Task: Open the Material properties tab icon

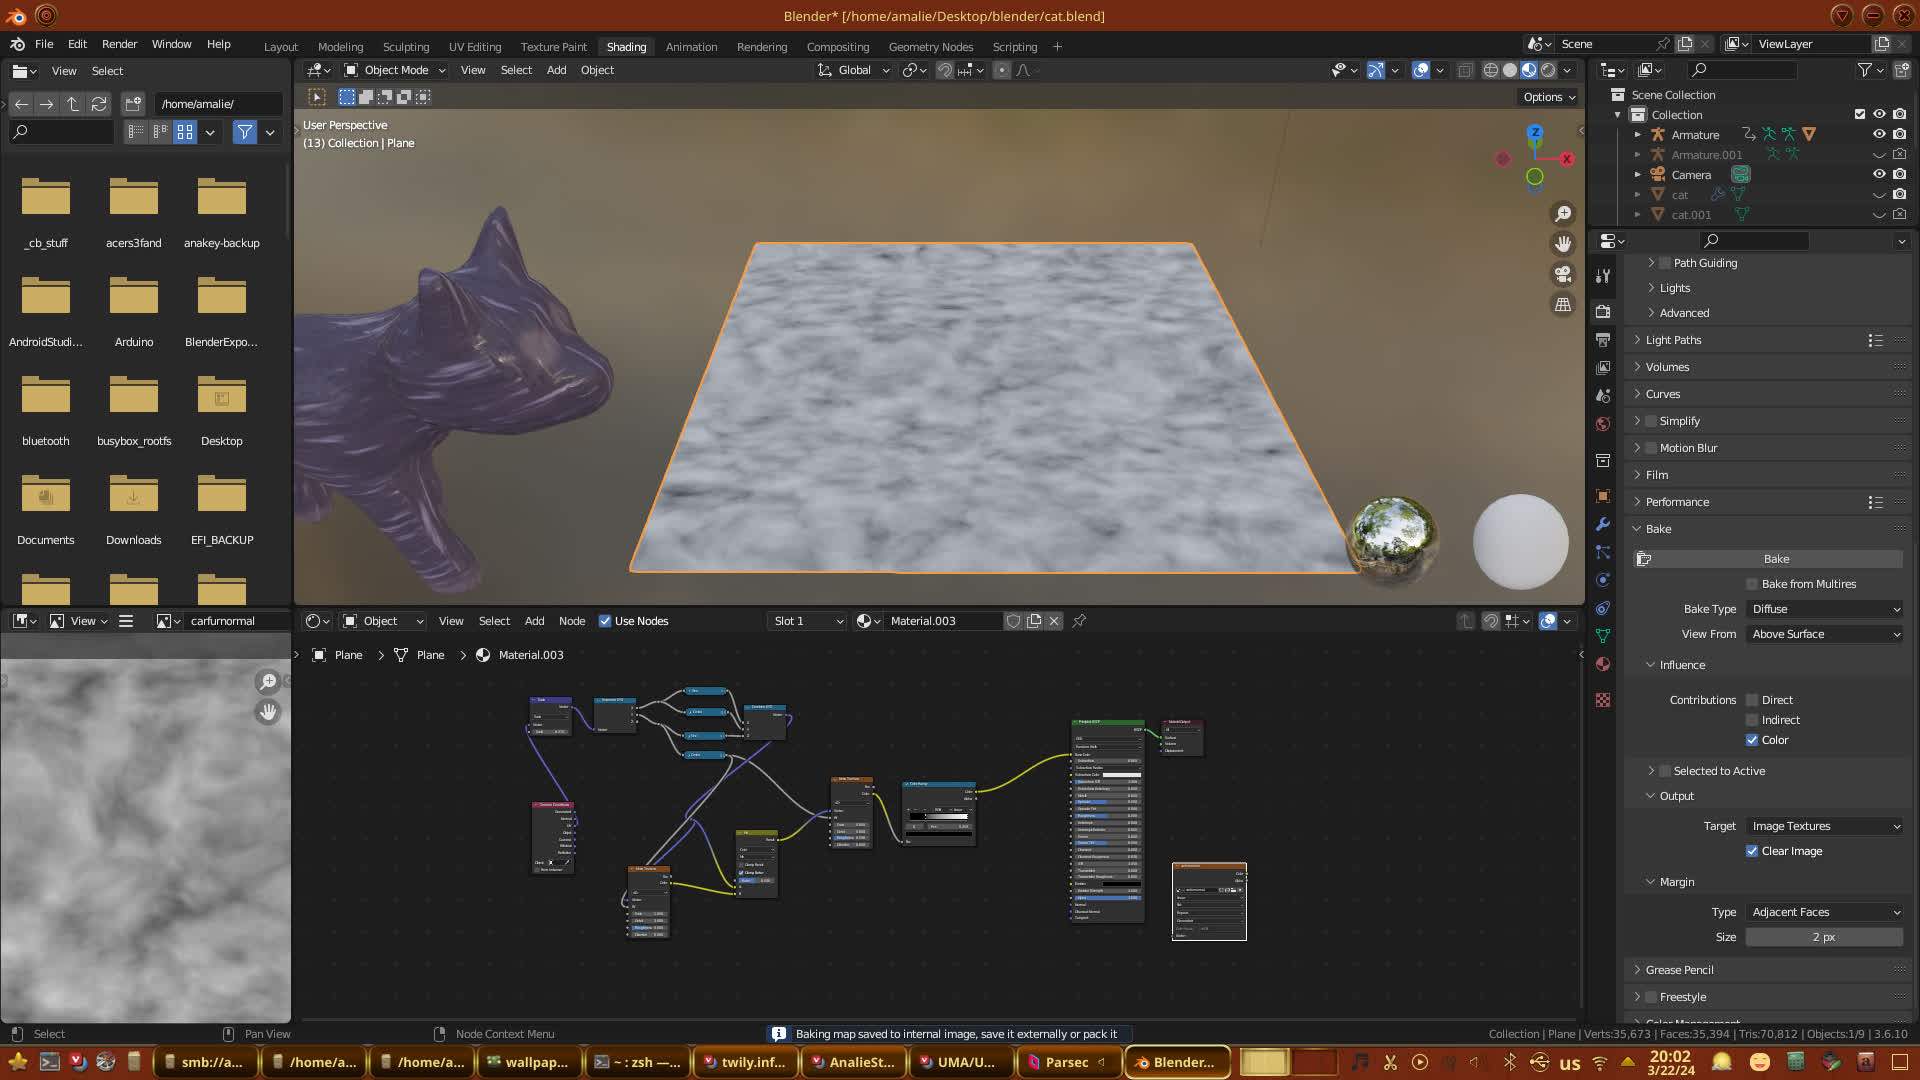Action: coord(1603,664)
